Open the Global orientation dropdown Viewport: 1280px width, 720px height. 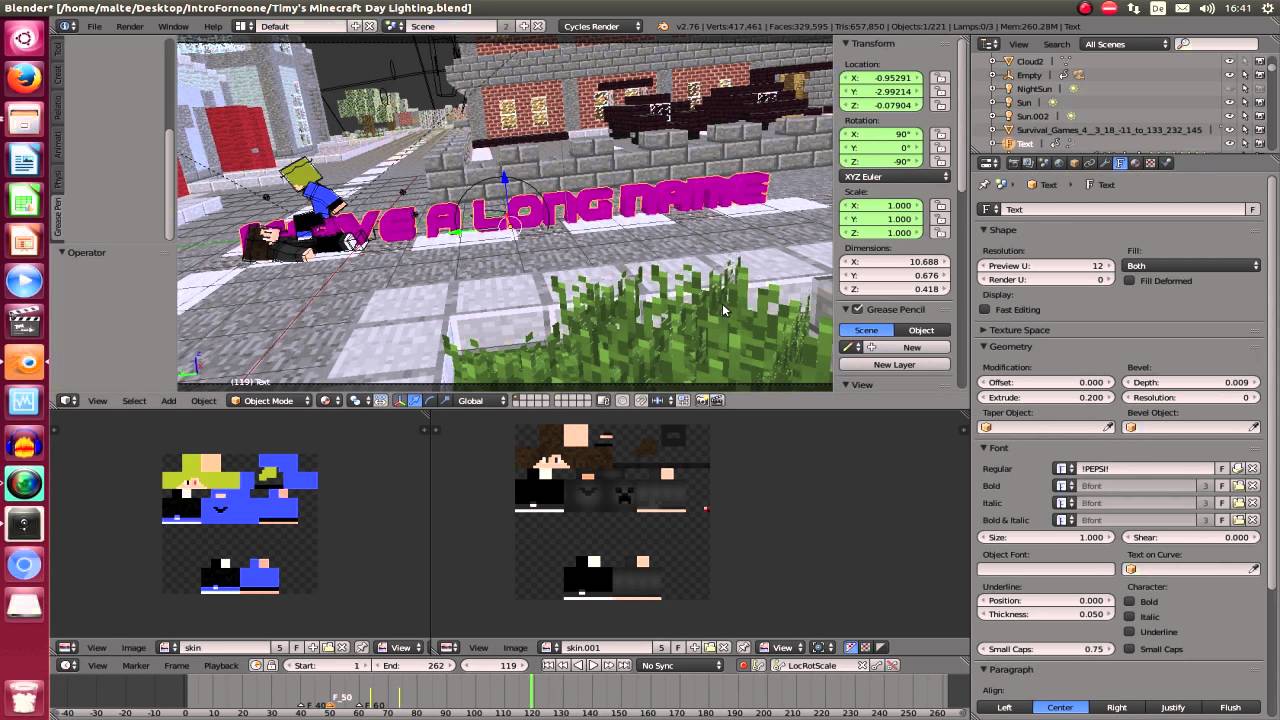483,400
